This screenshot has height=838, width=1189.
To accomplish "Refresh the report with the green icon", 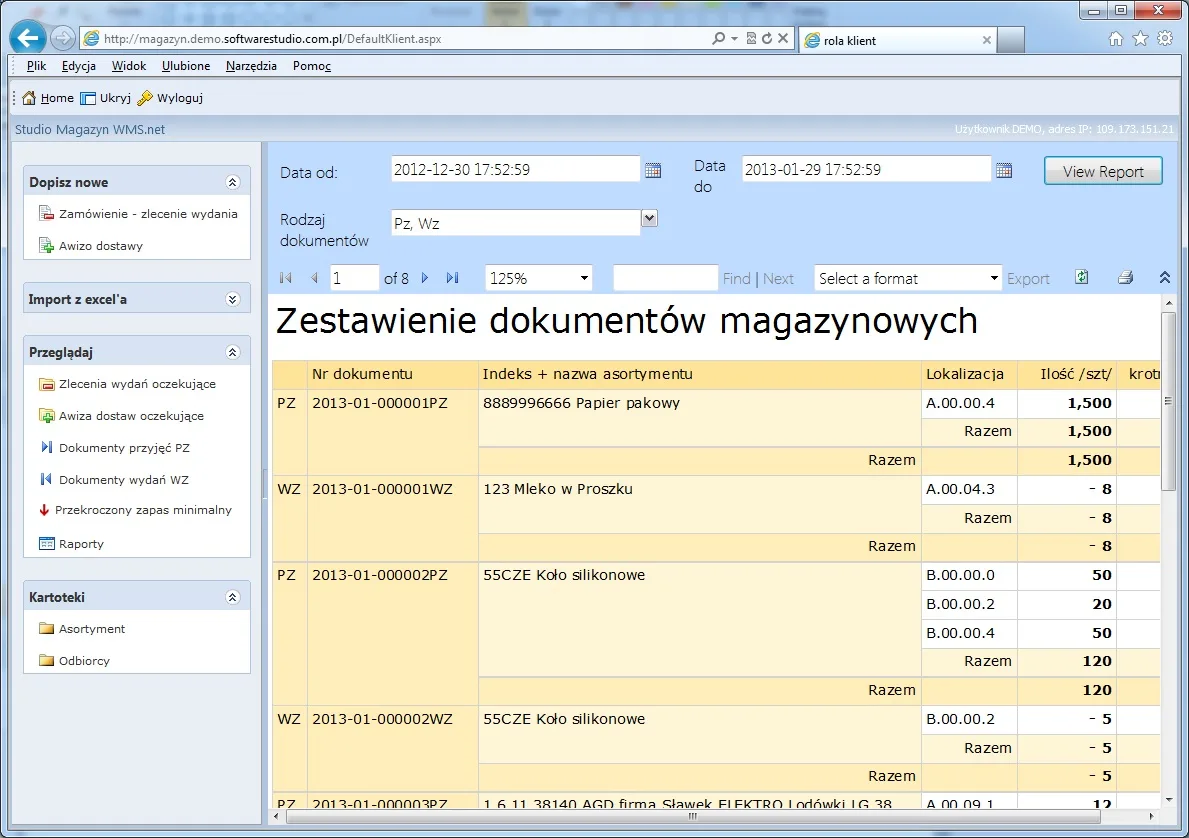I will 1082,278.
